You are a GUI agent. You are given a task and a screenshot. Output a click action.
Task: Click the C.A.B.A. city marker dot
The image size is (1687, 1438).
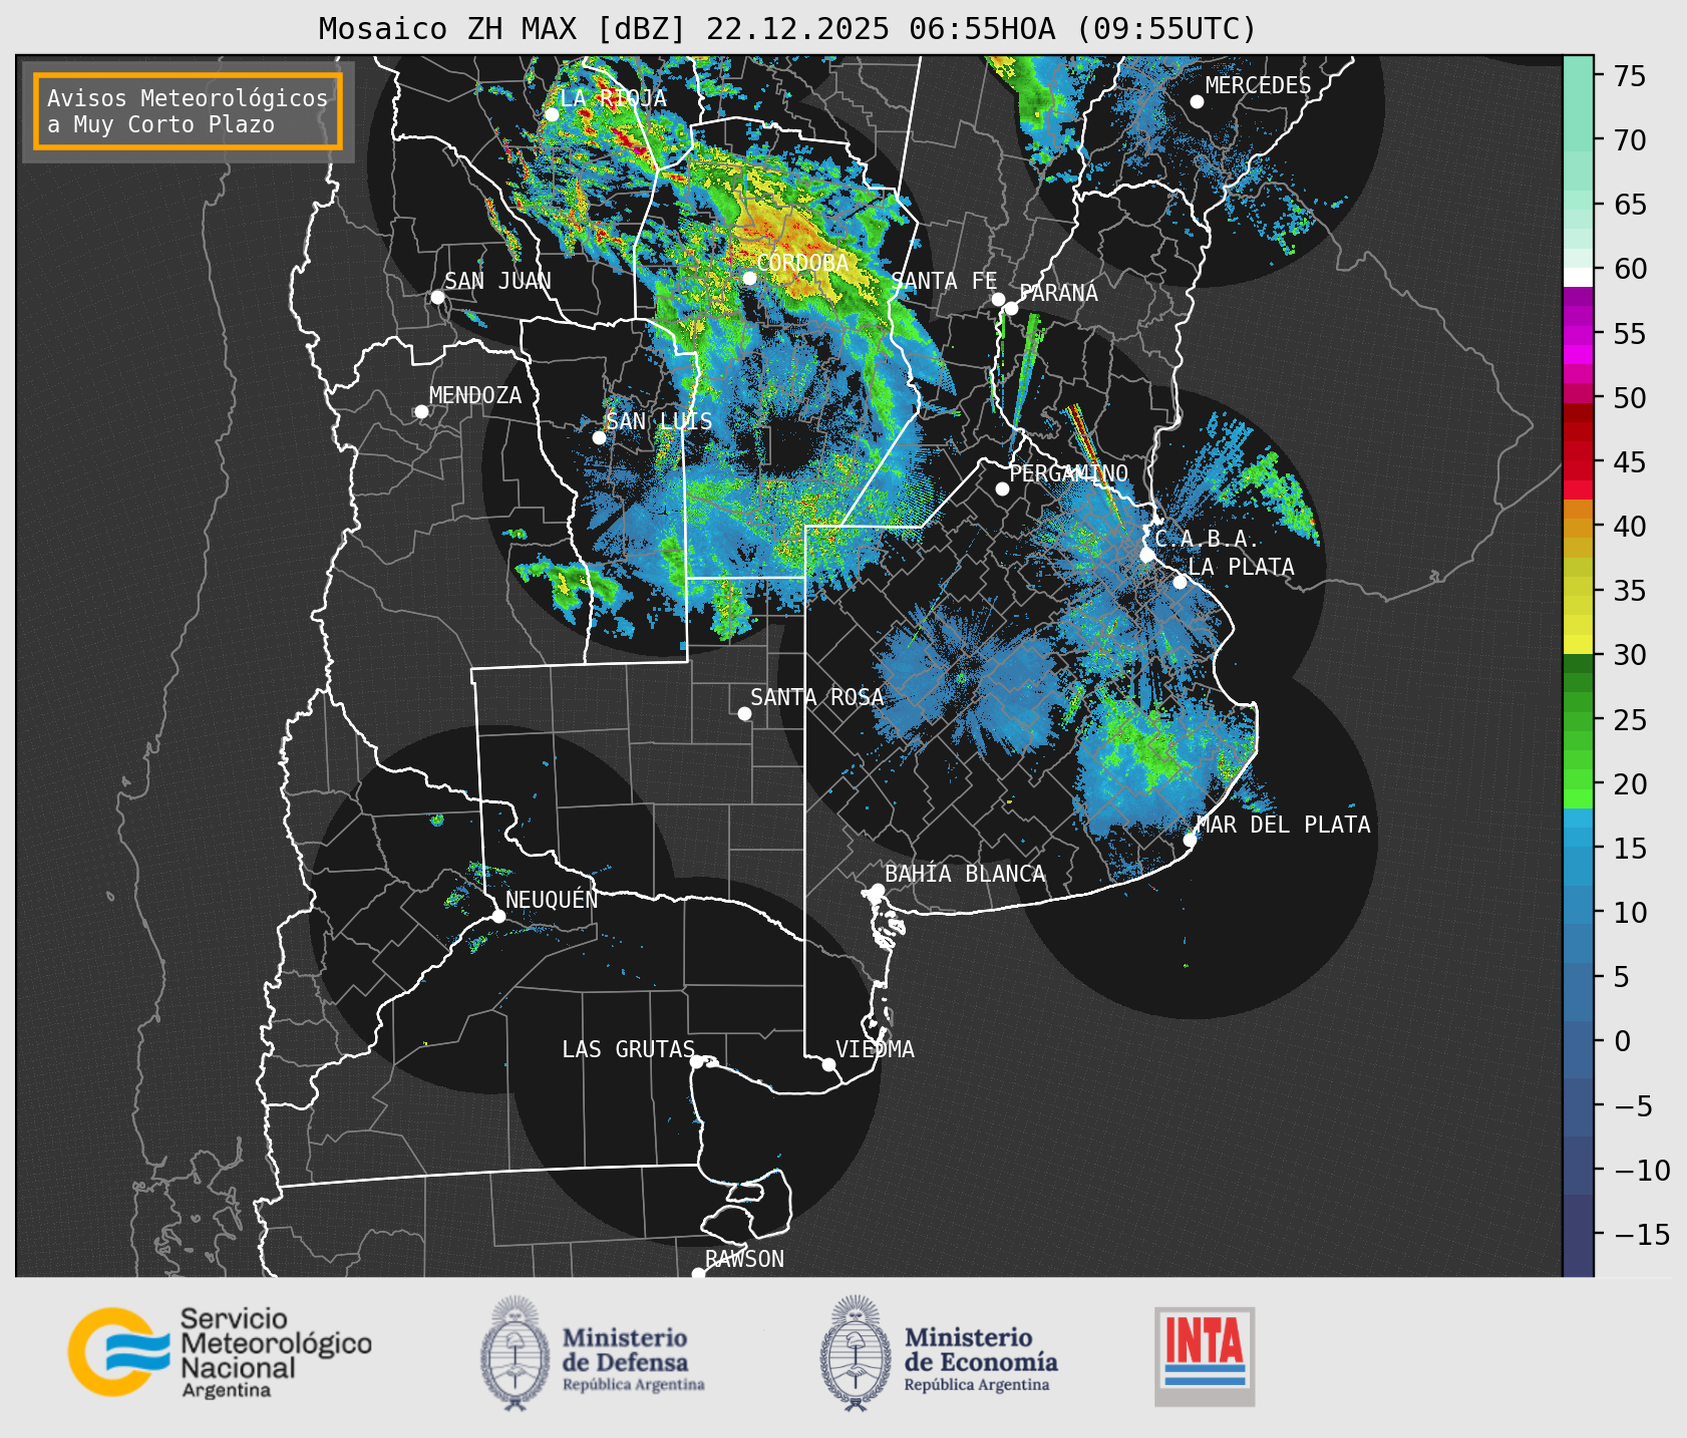1147,555
